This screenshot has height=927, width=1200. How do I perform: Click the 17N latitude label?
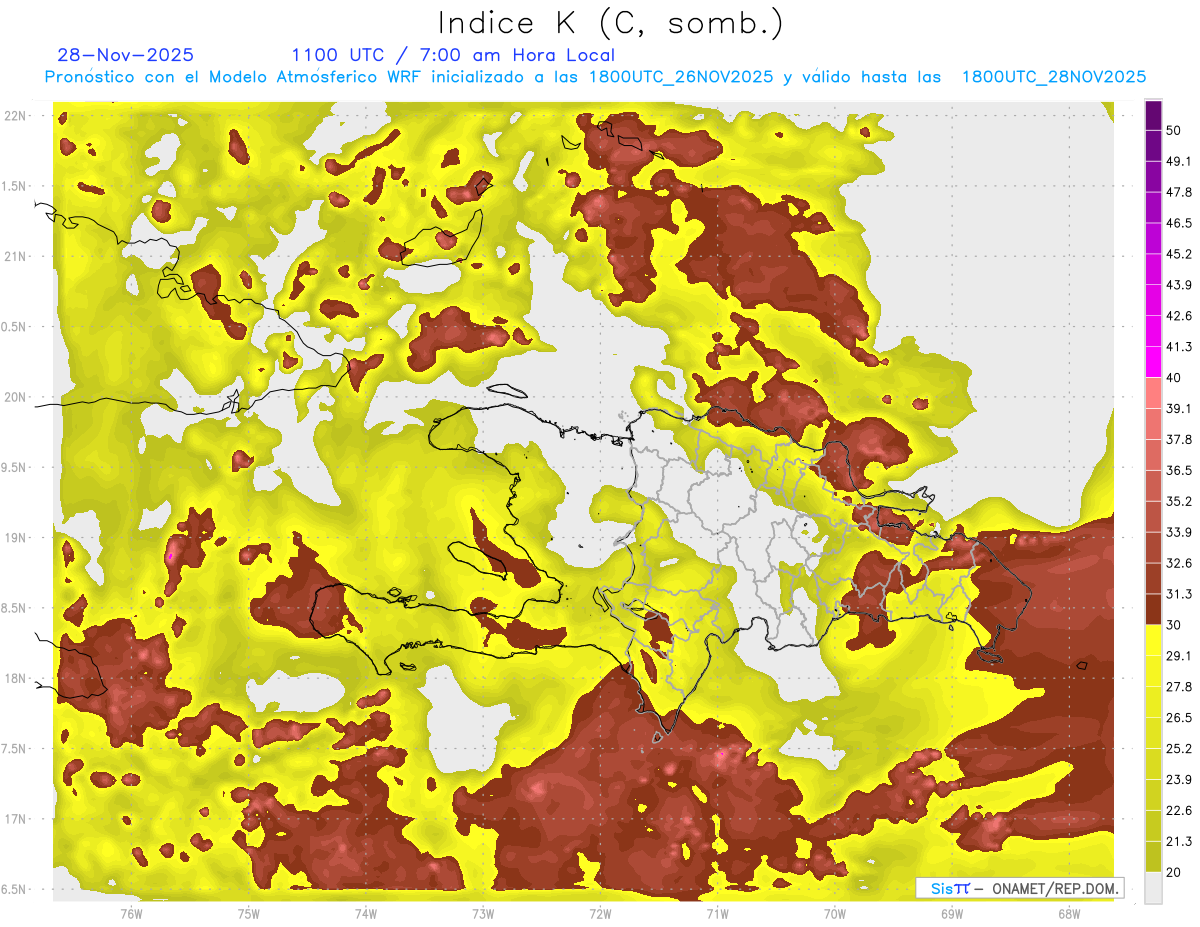tap(15, 819)
